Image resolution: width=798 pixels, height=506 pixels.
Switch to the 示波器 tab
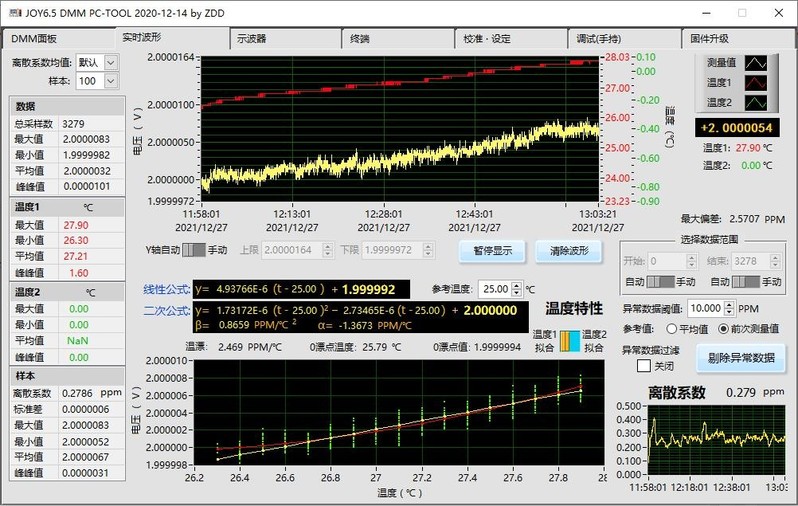coord(251,38)
